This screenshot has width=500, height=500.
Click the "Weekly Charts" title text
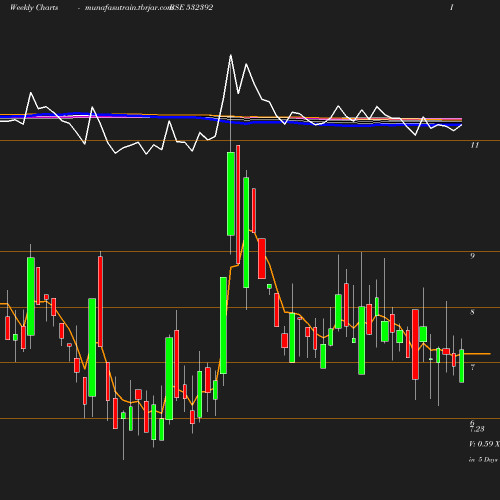pyautogui.click(x=34, y=8)
